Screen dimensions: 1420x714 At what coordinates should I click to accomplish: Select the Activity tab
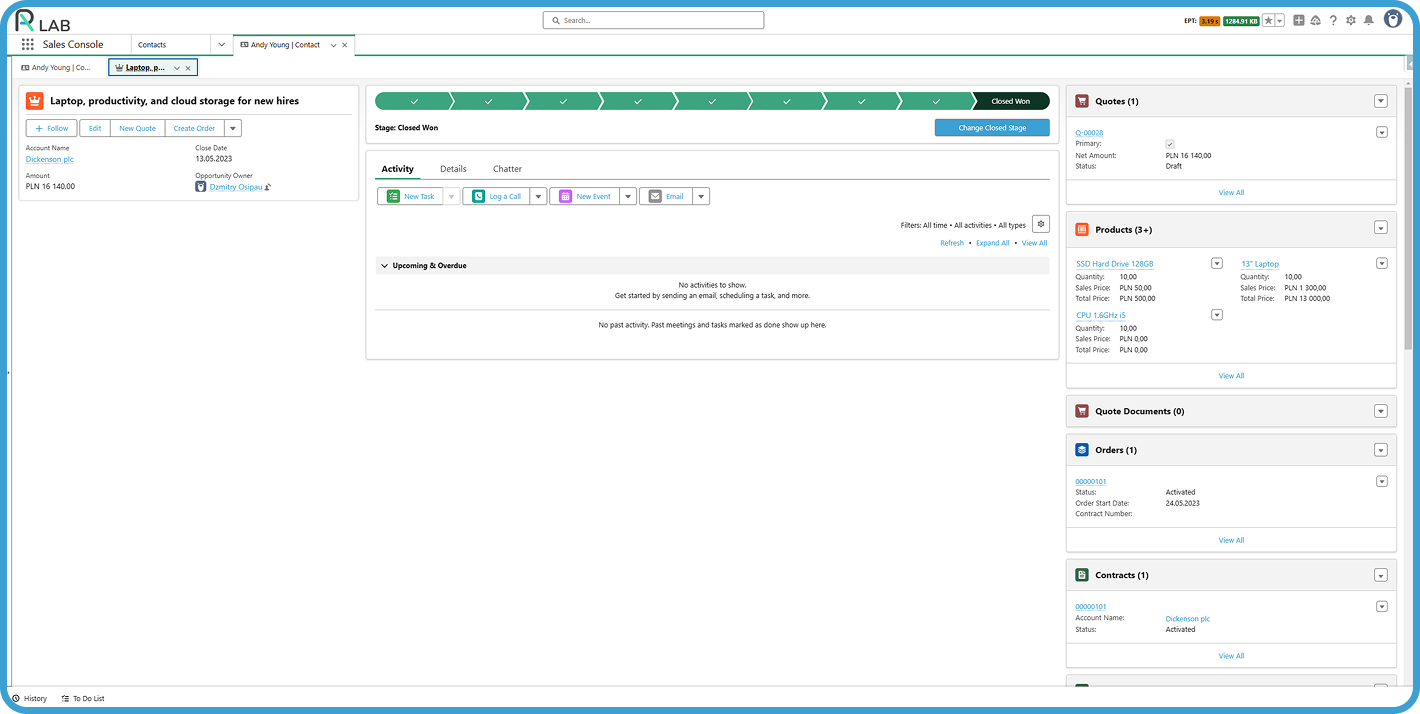click(x=397, y=169)
